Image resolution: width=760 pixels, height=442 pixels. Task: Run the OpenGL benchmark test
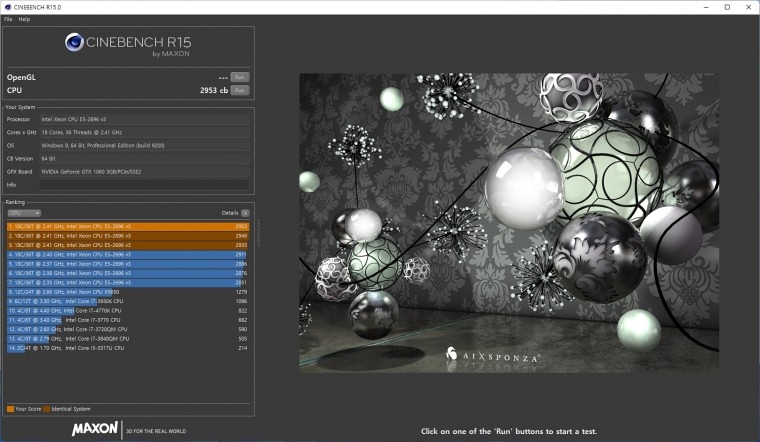pyautogui.click(x=239, y=77)
